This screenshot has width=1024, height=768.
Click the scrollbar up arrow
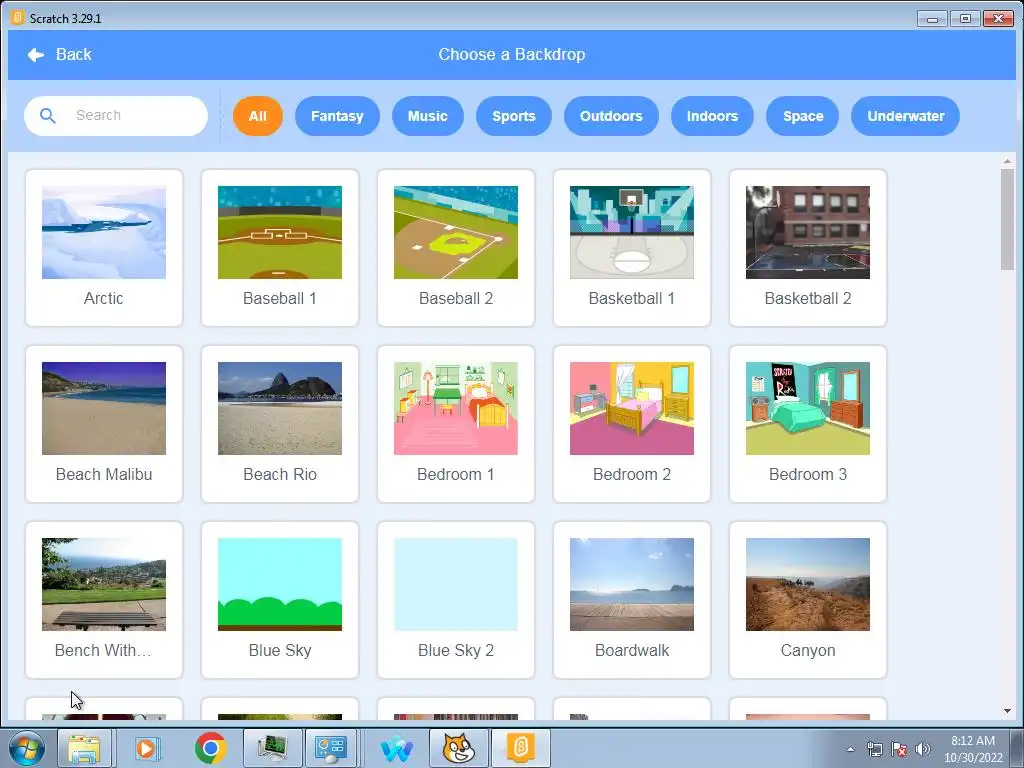[1007, 161]
